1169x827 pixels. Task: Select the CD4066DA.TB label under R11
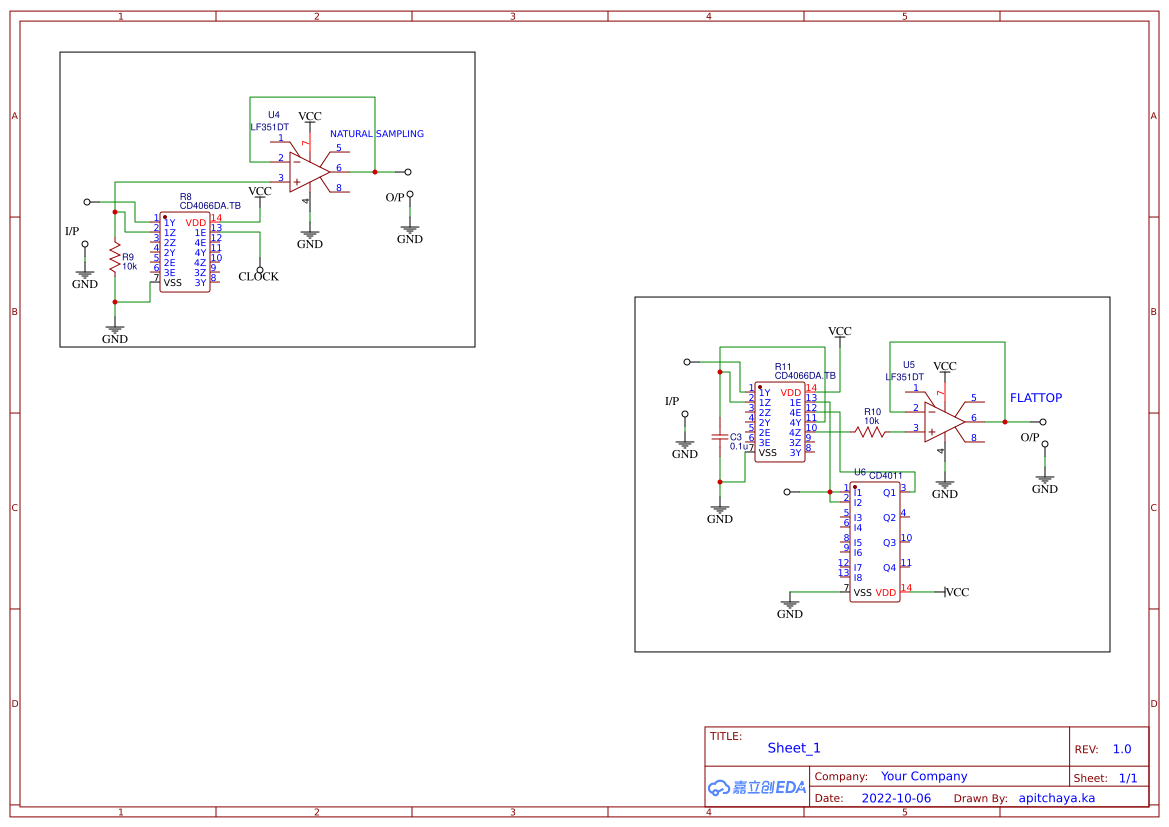coord(805,376)
